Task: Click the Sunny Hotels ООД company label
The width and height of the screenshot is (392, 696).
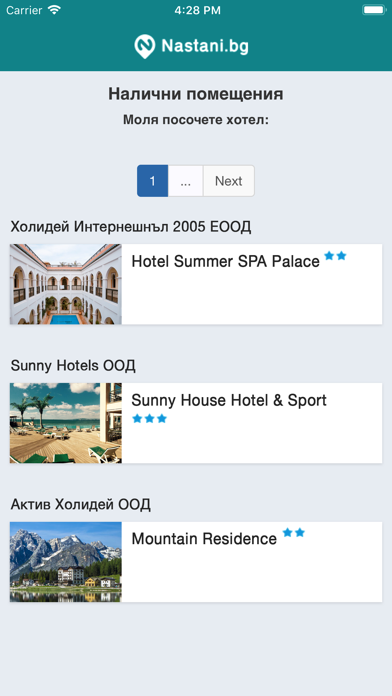Action: point(73,366)
